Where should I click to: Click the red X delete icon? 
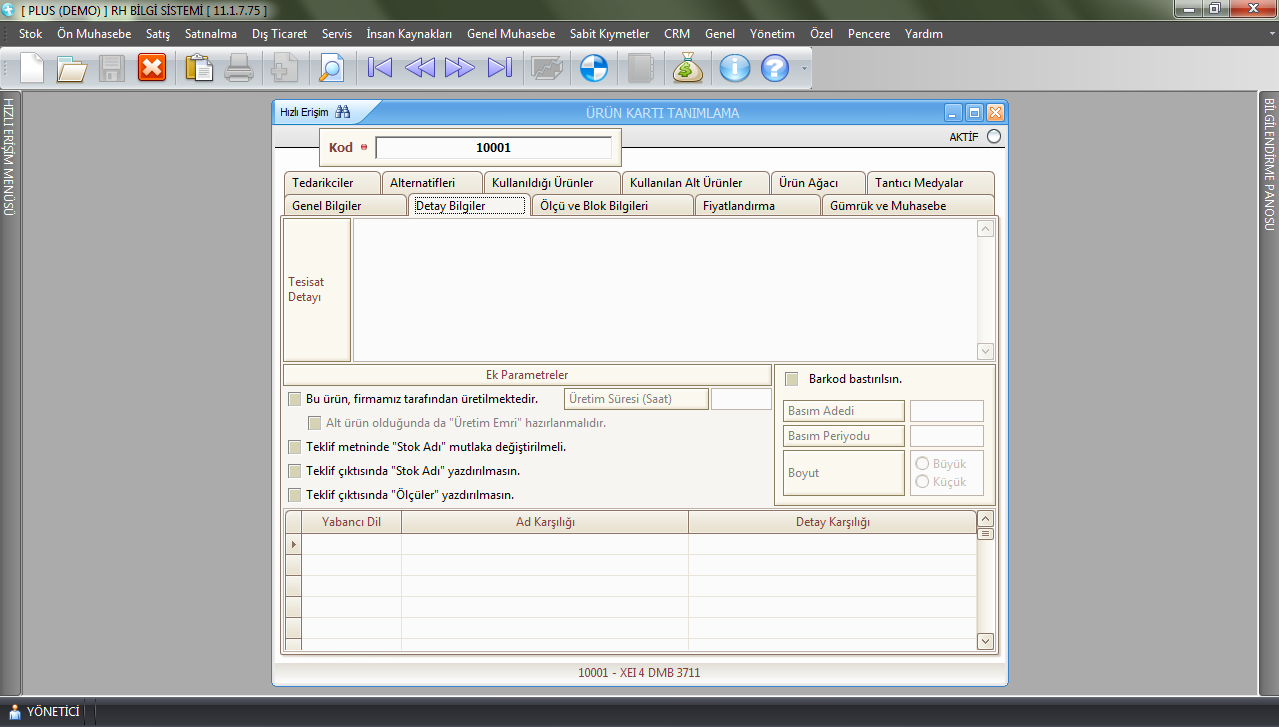[152, 68]
